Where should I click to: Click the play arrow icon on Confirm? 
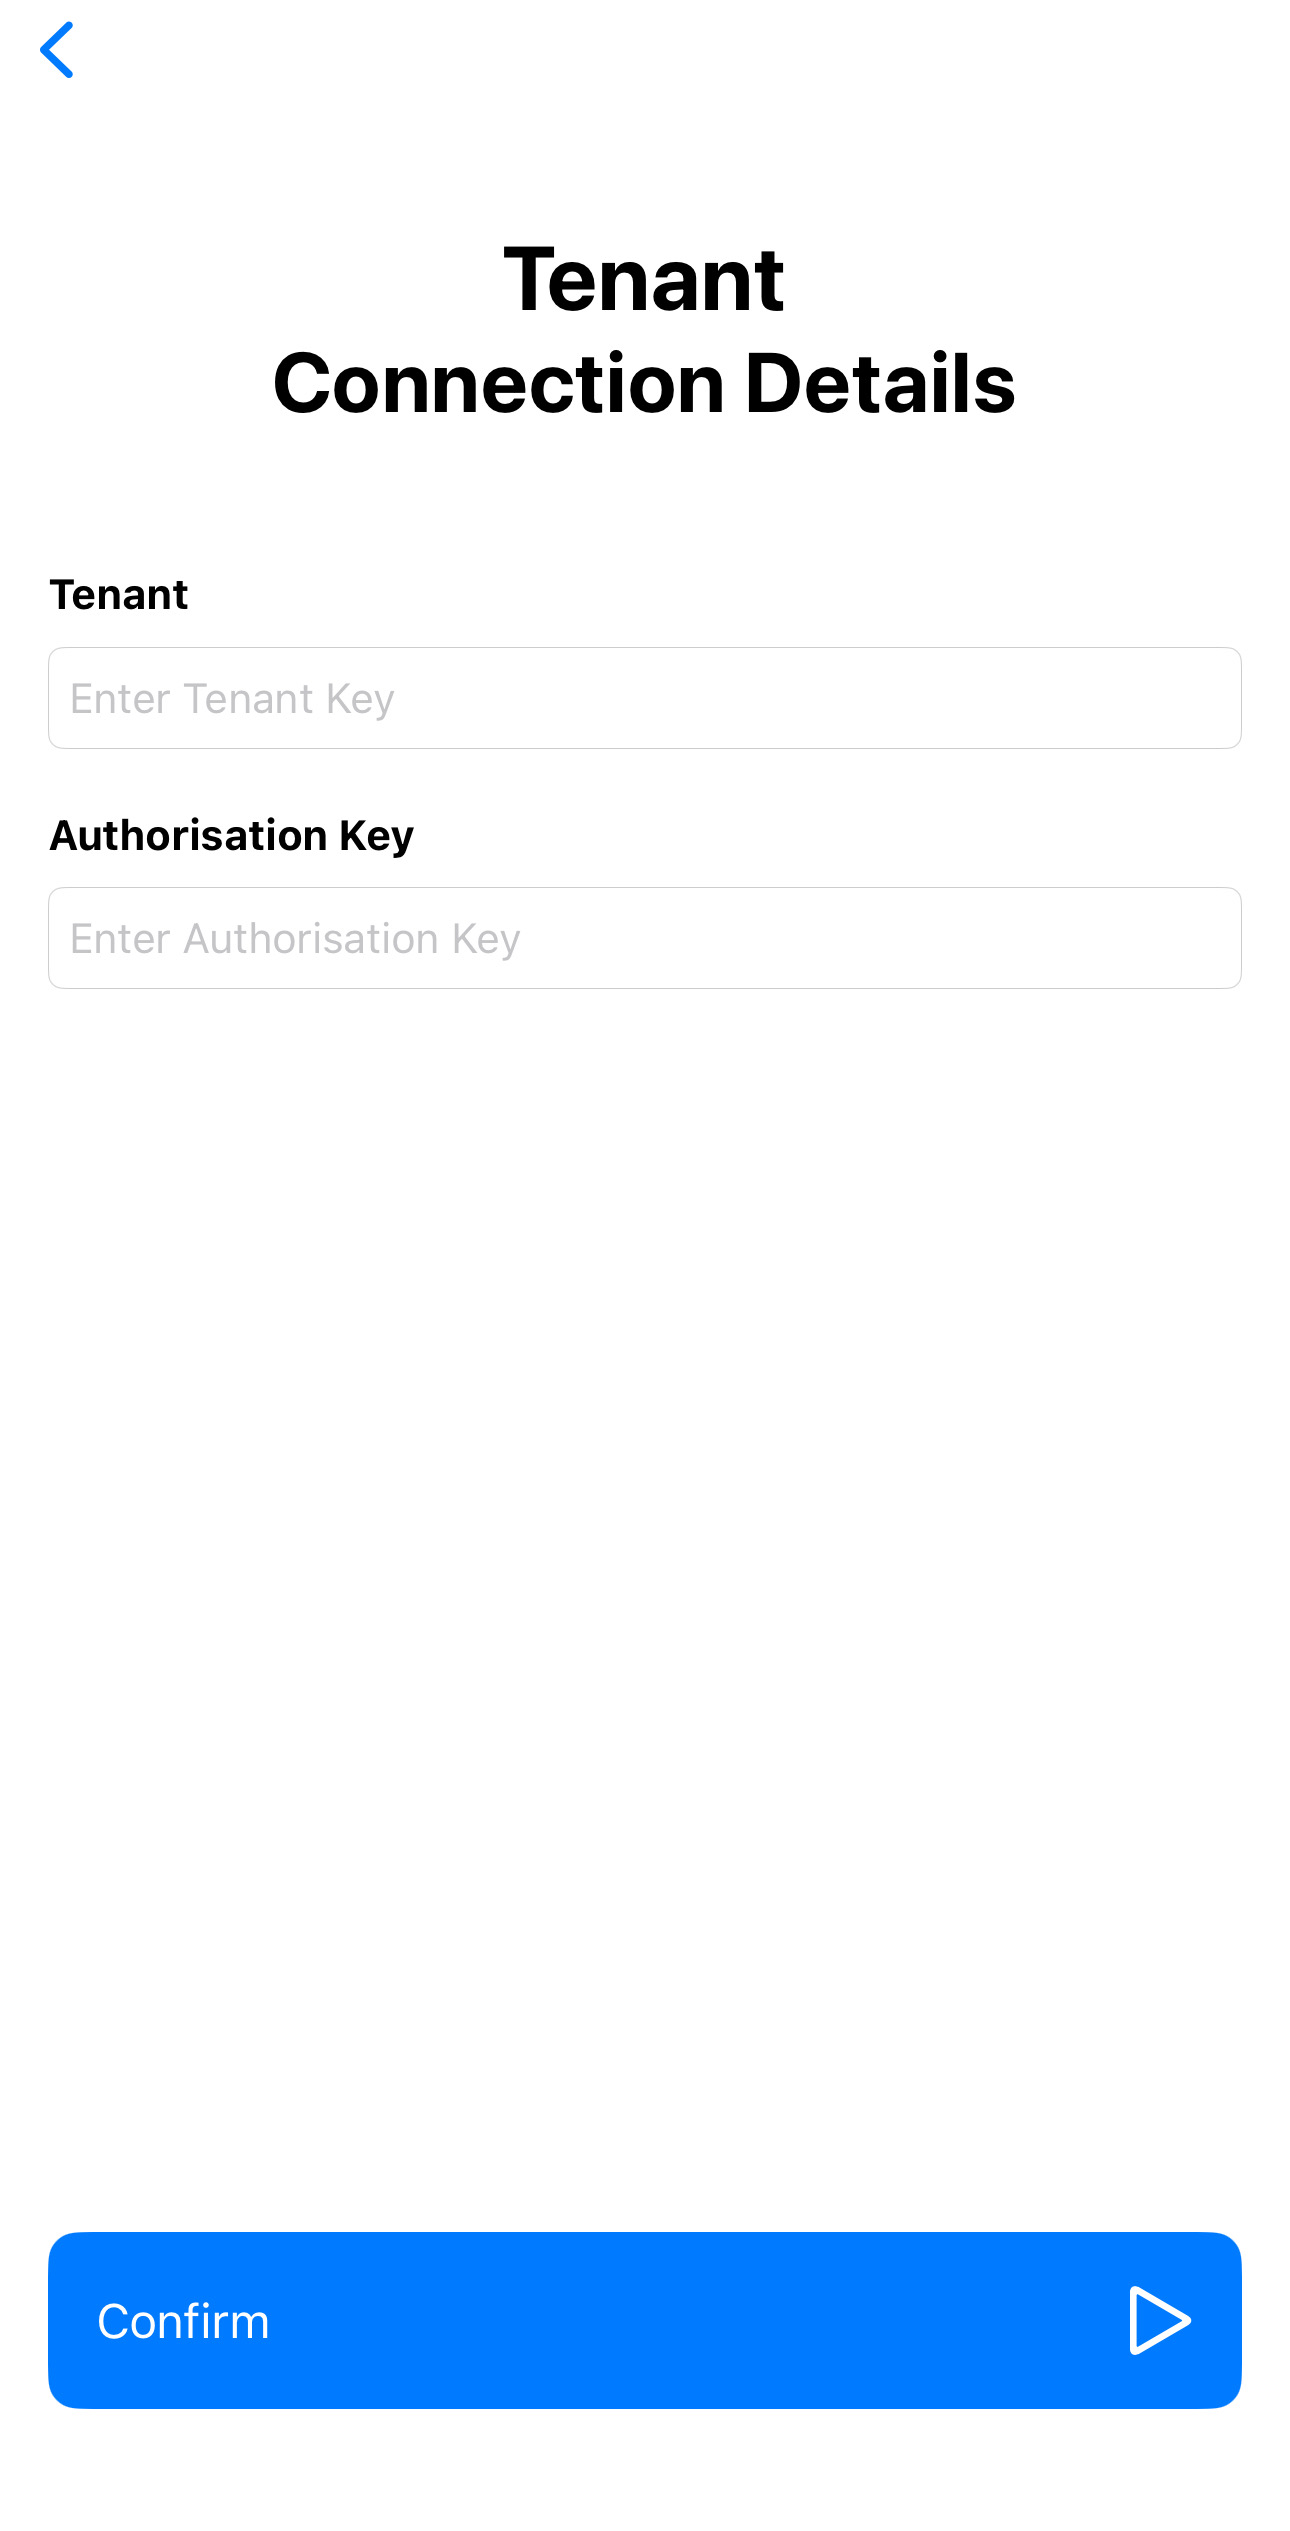(x=1159, y=2320)
